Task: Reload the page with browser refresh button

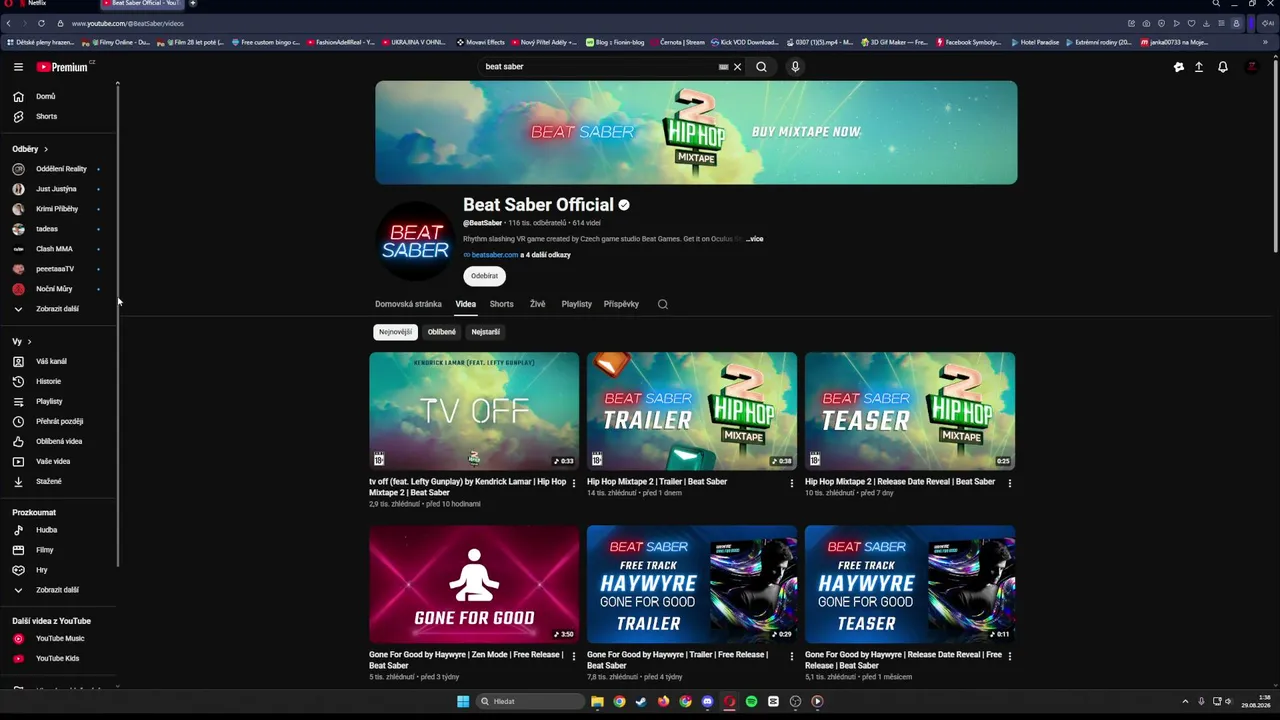Action: [41, 23]
